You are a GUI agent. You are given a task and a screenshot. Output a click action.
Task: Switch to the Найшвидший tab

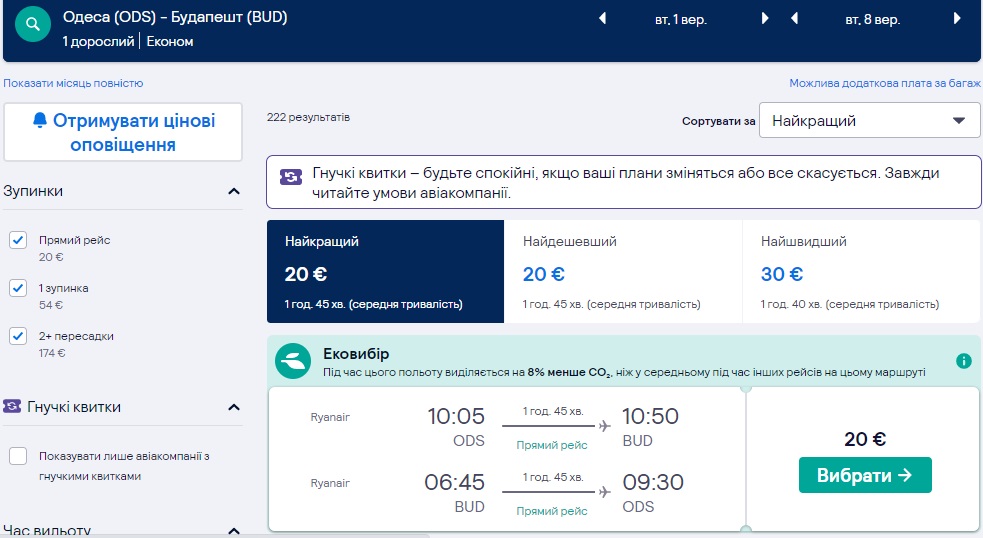tap(860, 272)
